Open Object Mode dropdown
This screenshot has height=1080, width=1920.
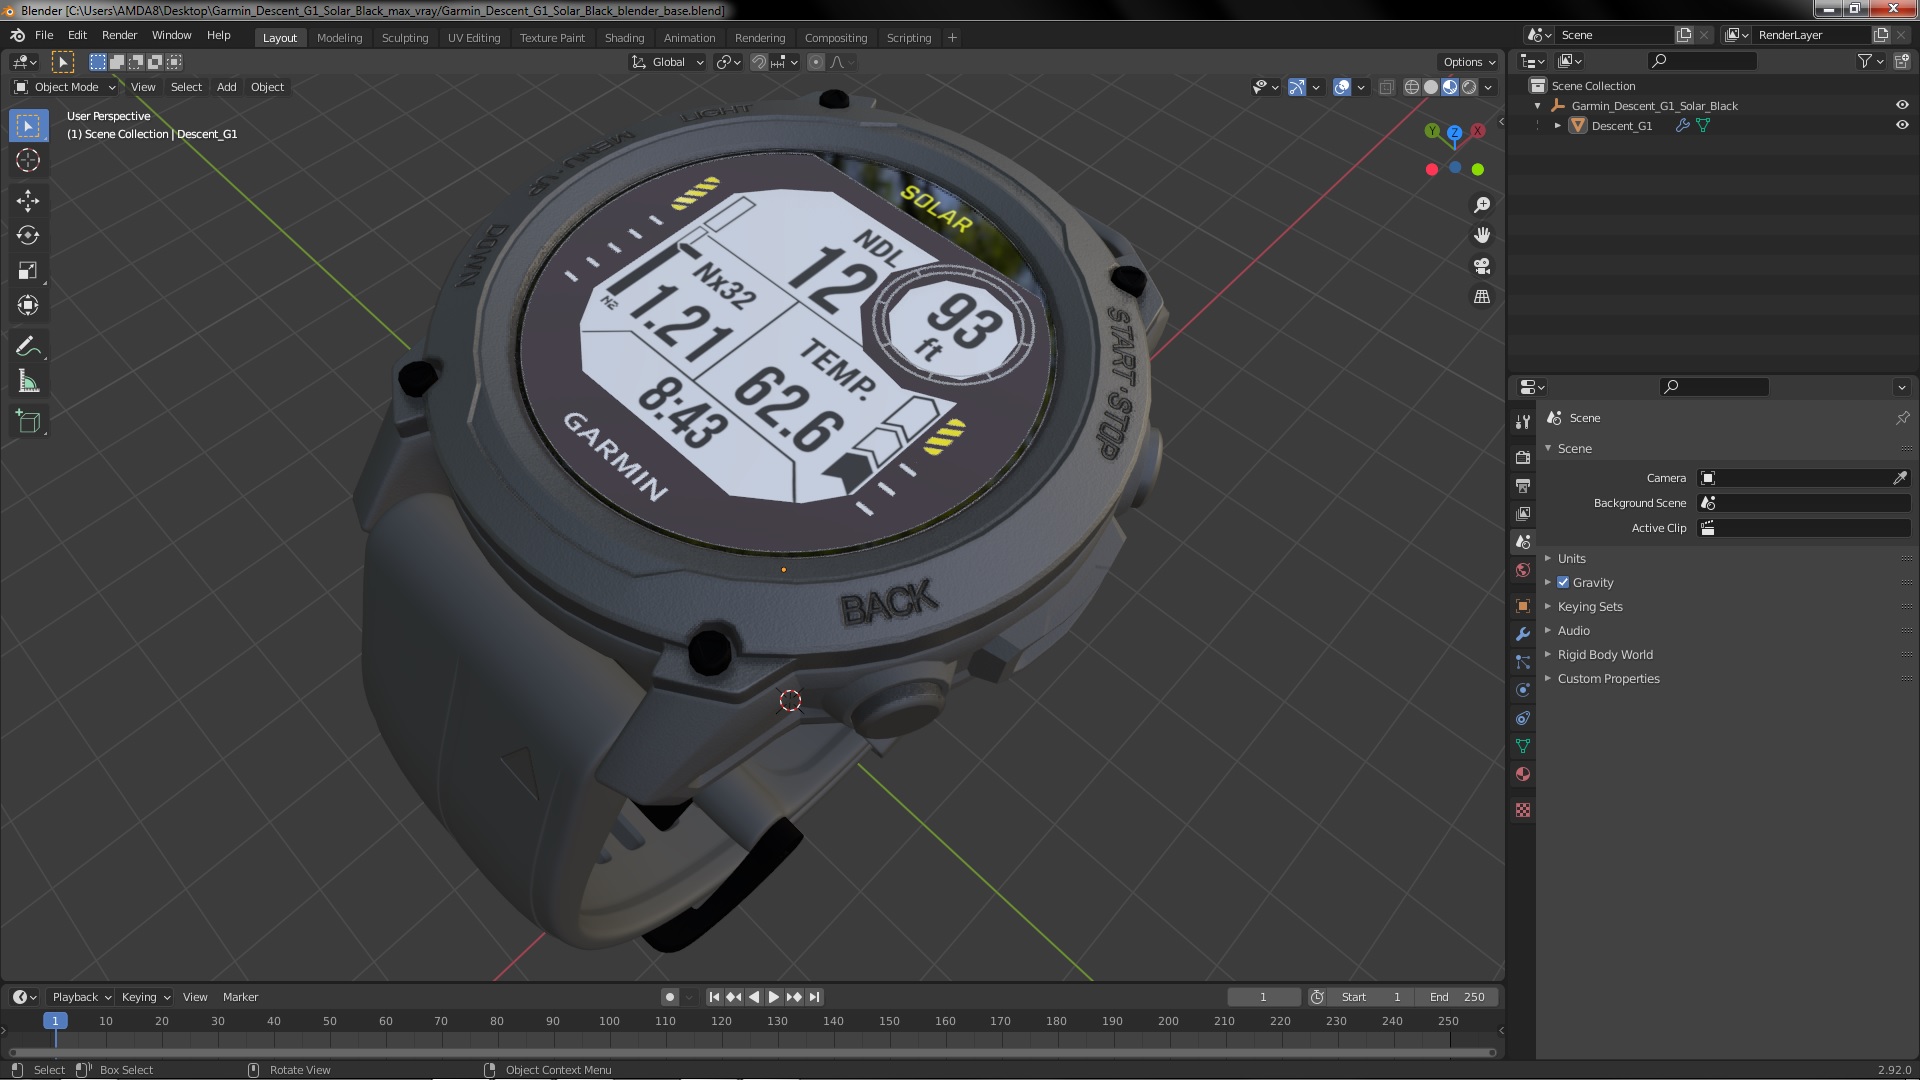(x=65, y=87)
